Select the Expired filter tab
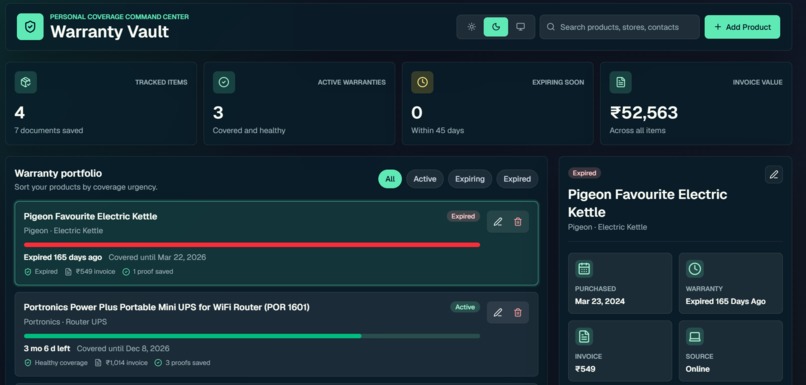This screenshot has height=385, width=806. (x=517, y=179)
